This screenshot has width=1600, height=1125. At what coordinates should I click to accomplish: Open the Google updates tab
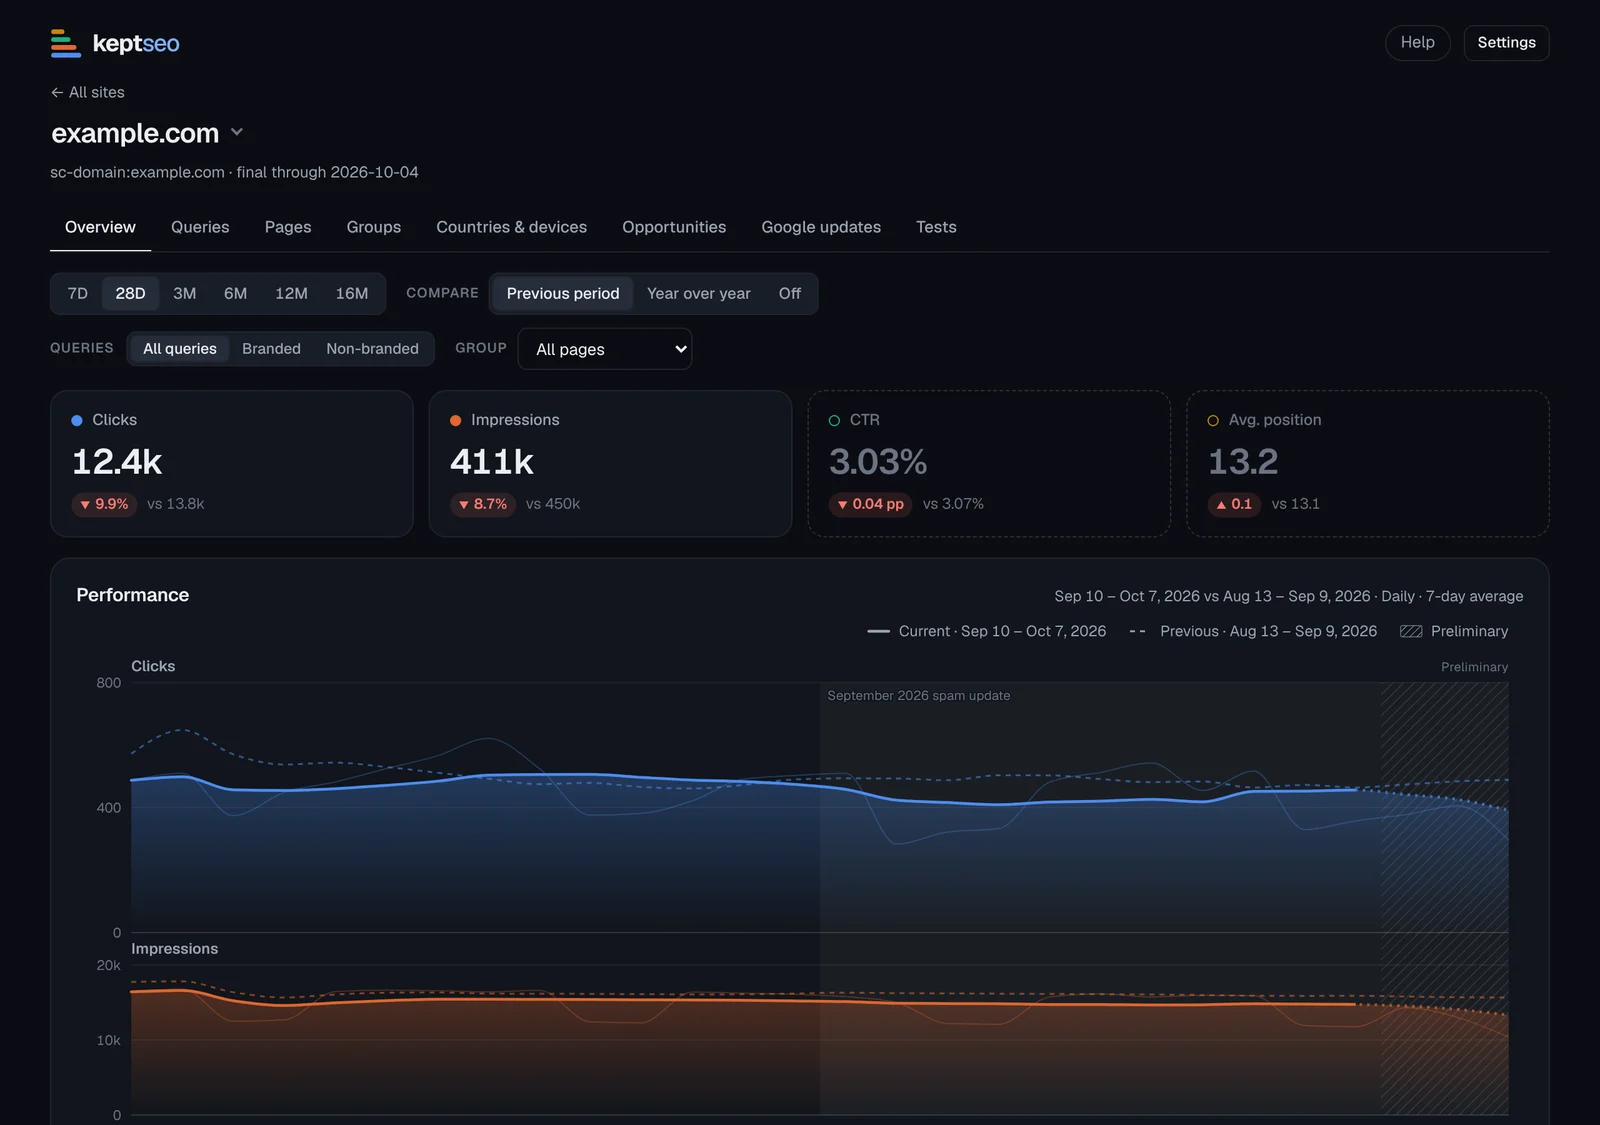[821, 227]
